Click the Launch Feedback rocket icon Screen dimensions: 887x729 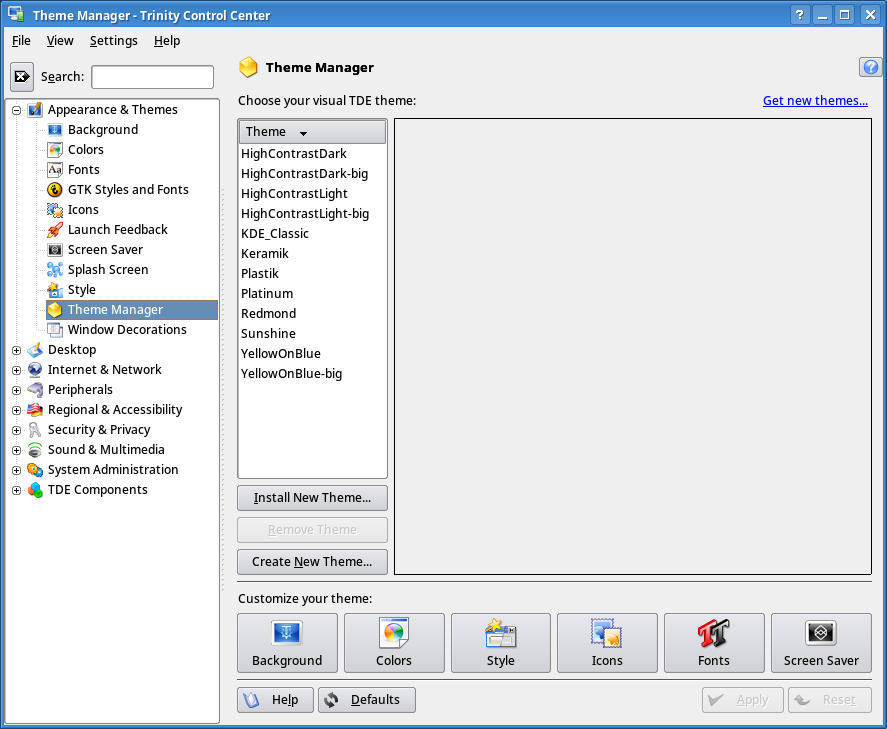[x=55, y=230]
